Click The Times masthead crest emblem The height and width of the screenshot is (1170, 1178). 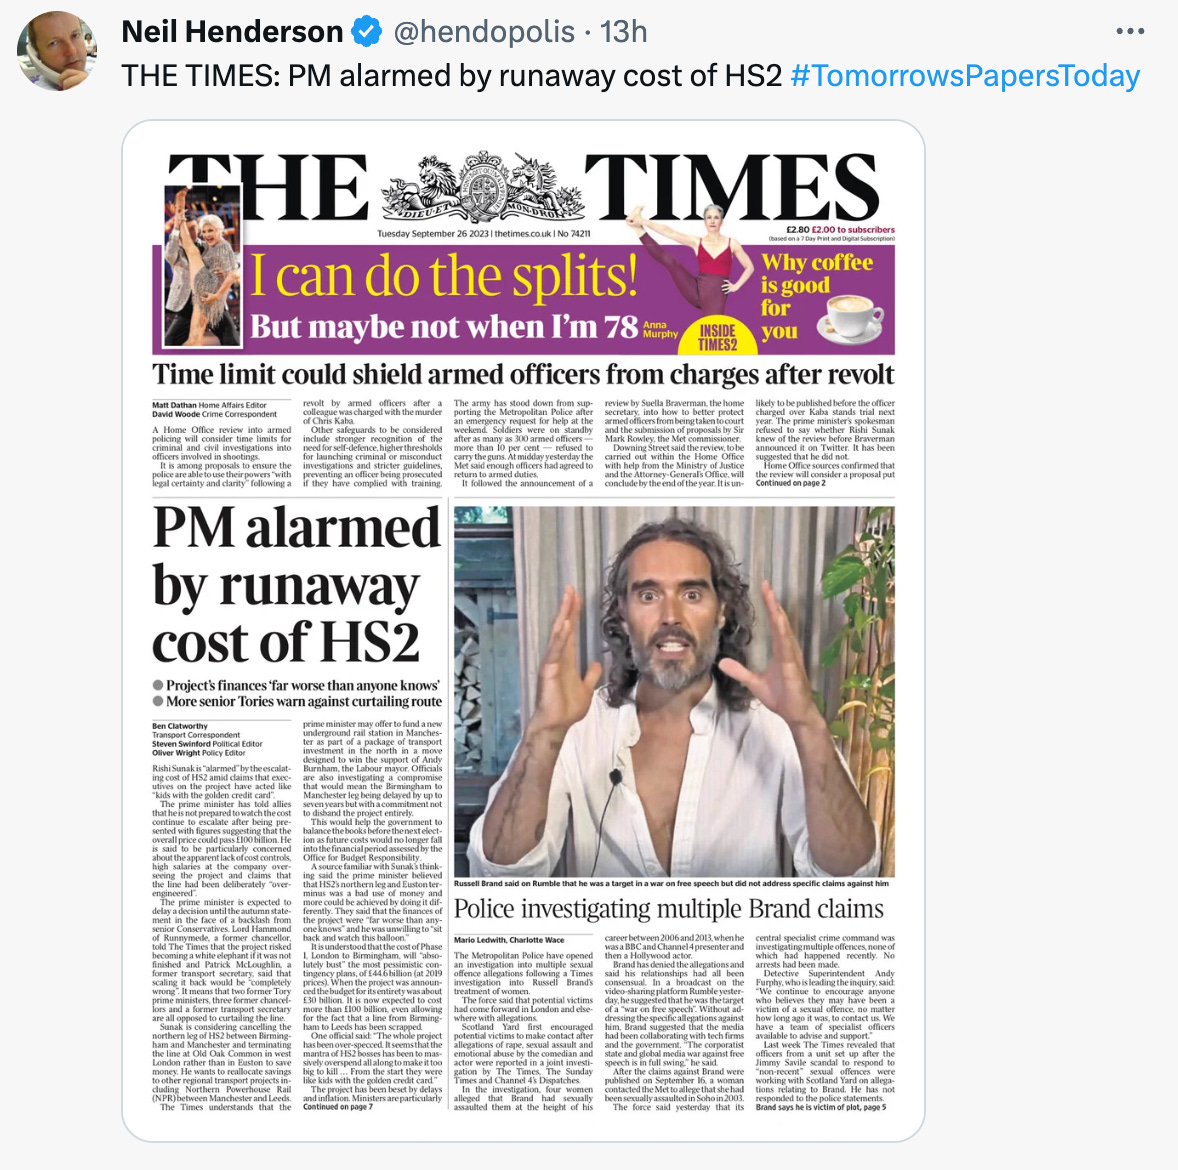click(x=476, y=186)
